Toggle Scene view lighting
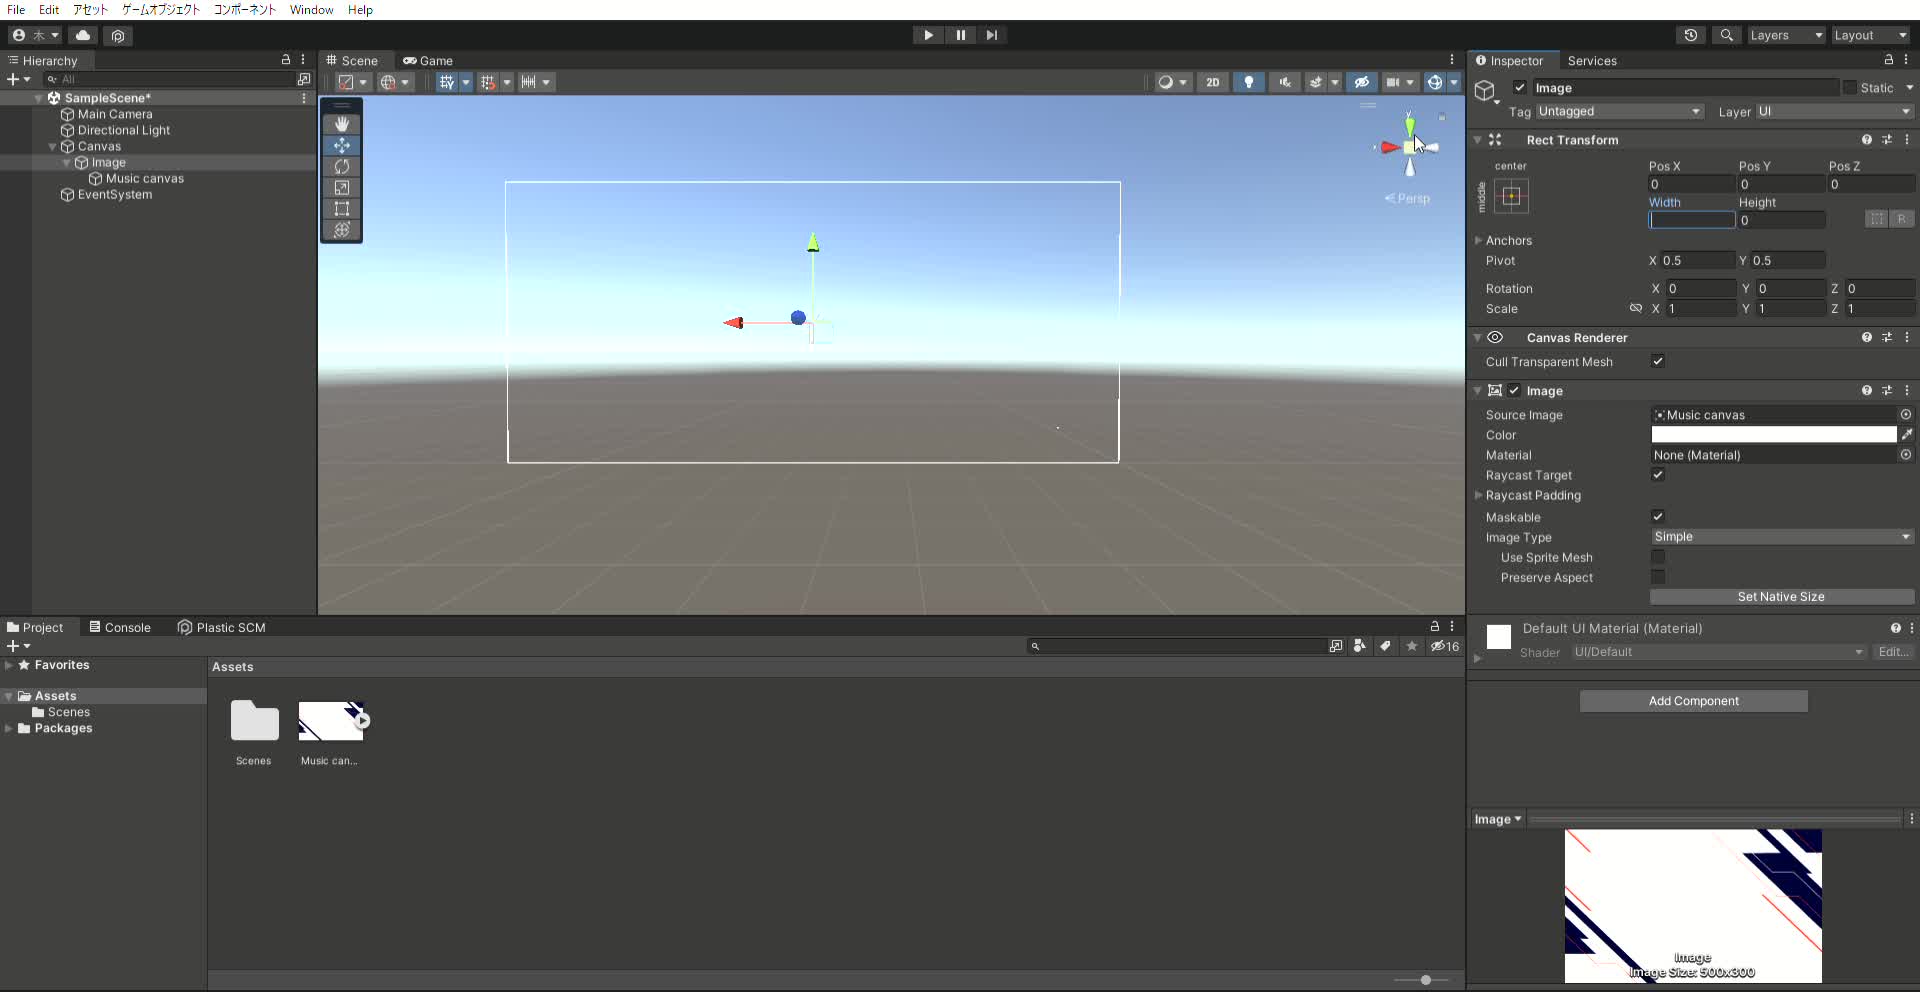1920x992 pixels. pyautogui.click(x=1248, y=82)
